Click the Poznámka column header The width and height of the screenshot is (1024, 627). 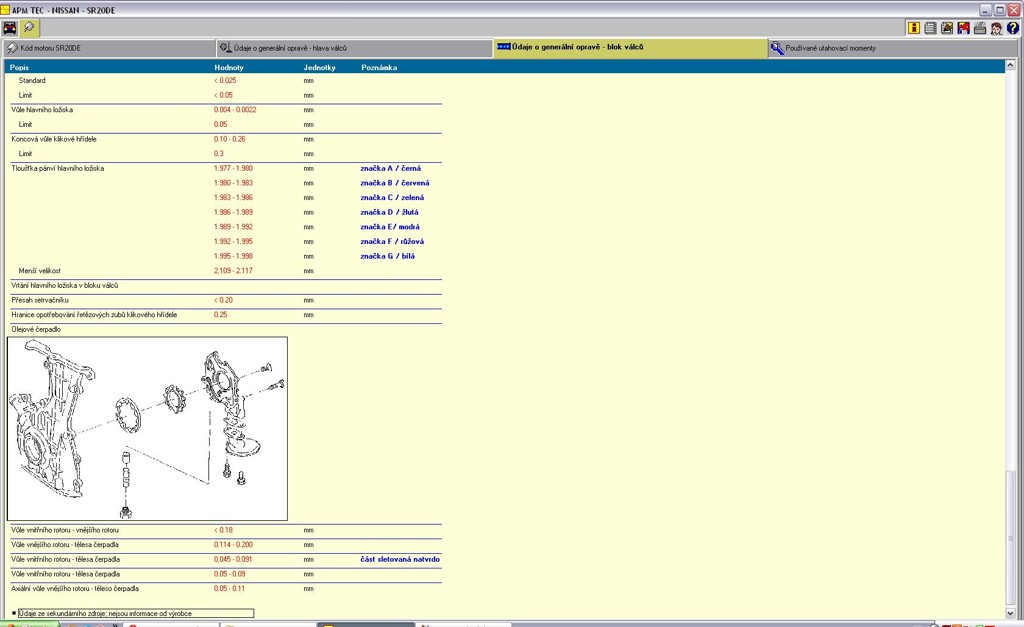click(378, 67)
